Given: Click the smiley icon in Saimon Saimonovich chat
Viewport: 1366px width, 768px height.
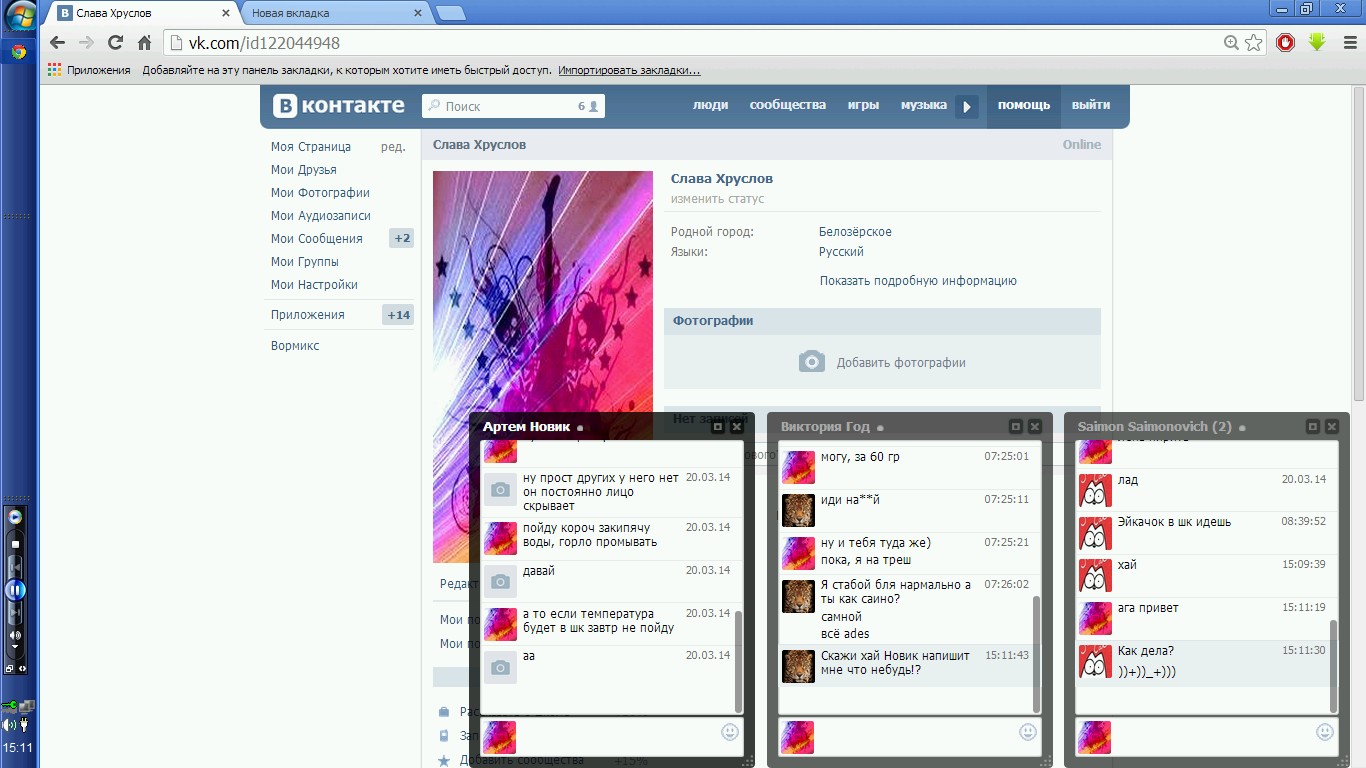Looking at the screenshot, I should pyautogui.click(x=1324, y=732).
